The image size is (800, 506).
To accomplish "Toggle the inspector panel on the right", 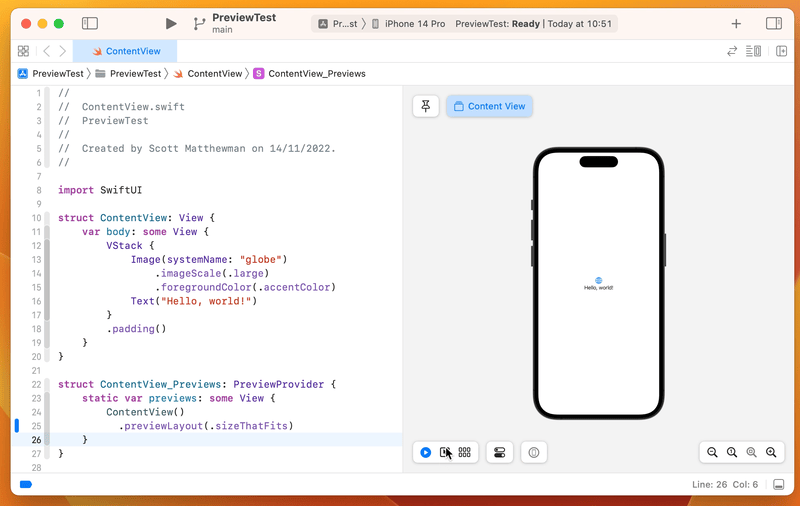I will point(773,23).
